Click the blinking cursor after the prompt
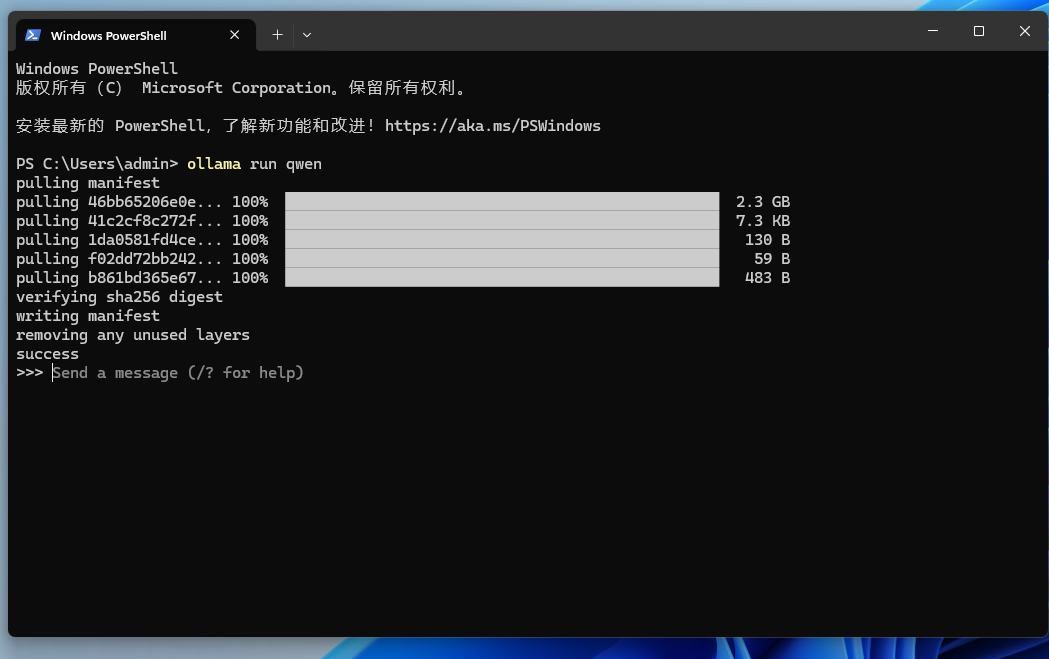1049x659 pixels. (x=54, y=372)
